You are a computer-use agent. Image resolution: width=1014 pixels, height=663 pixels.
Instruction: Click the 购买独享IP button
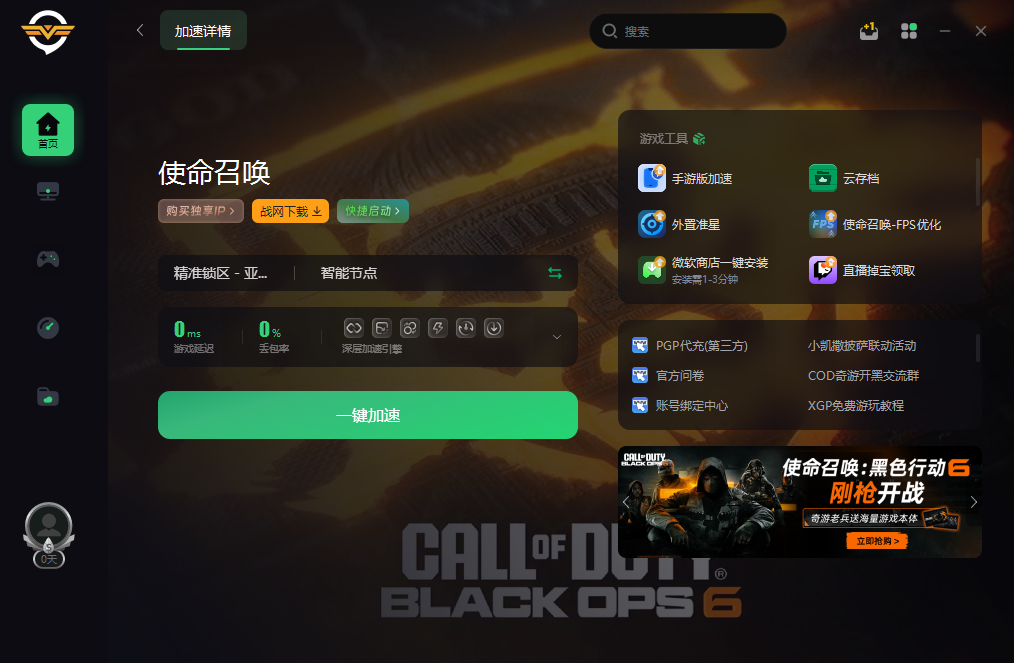point(200,211)
